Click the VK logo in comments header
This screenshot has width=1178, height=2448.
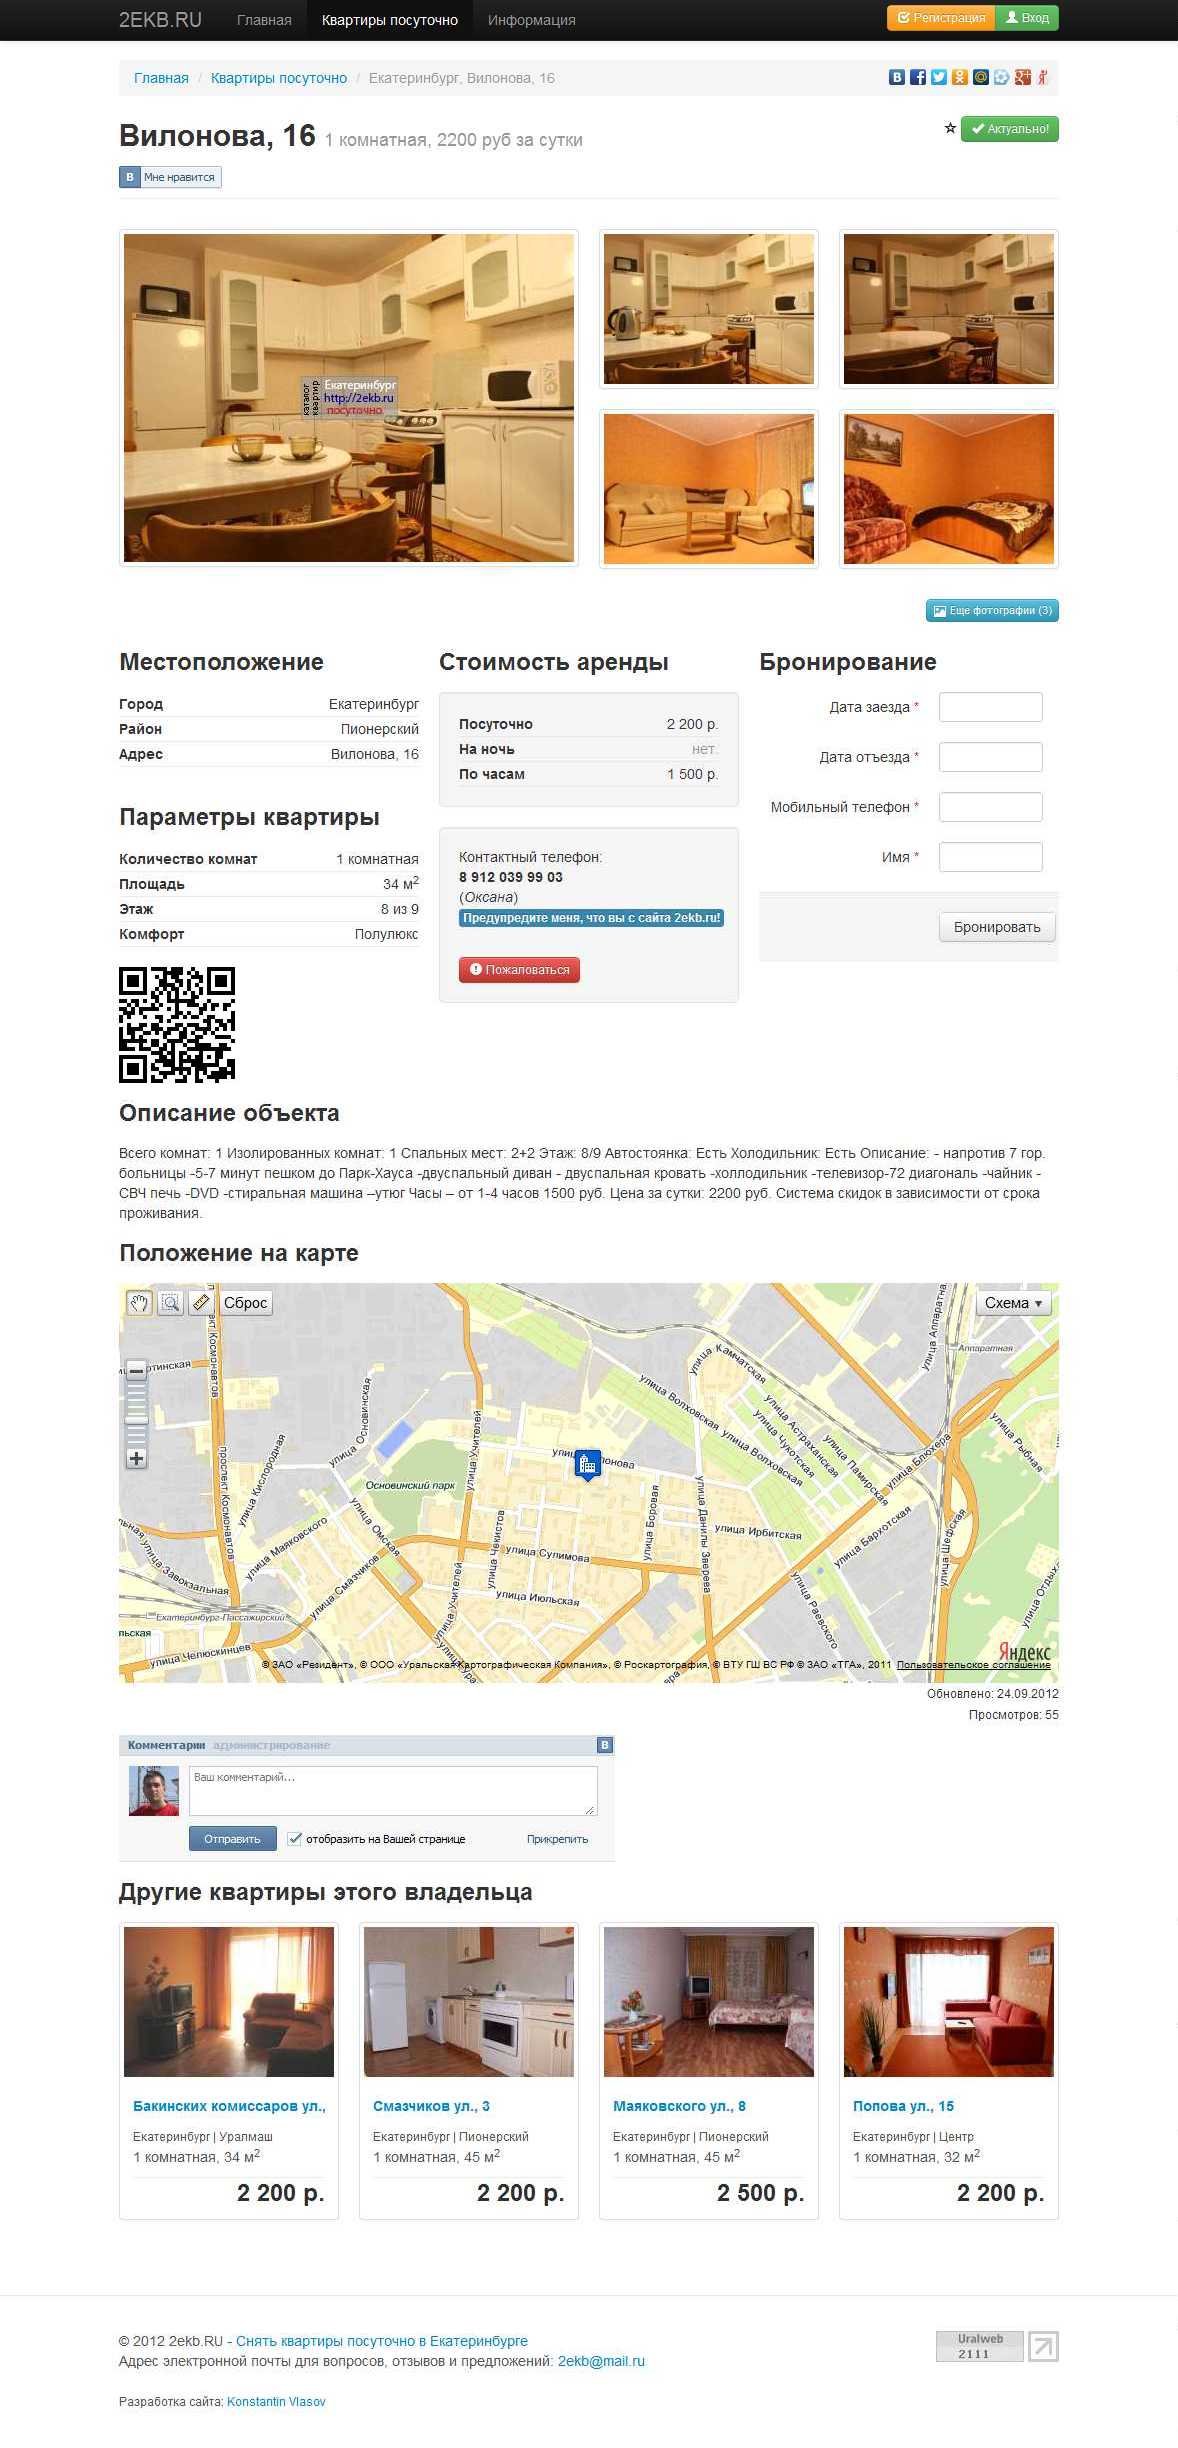click(604, 1745)
